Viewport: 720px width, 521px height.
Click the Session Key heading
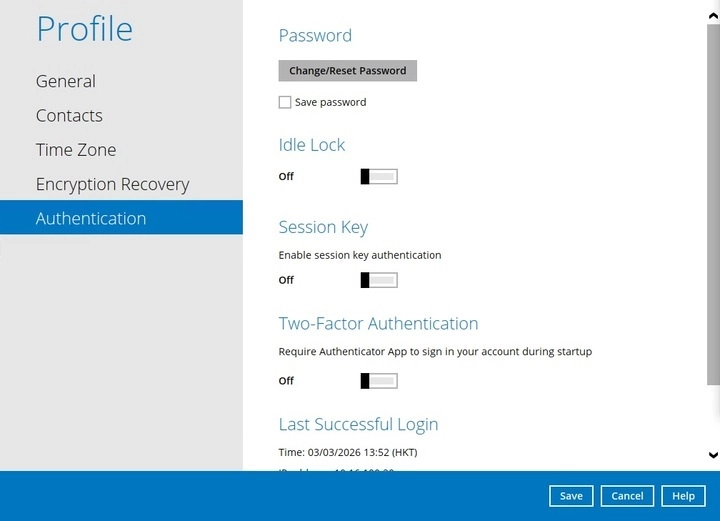pos(323,227)
